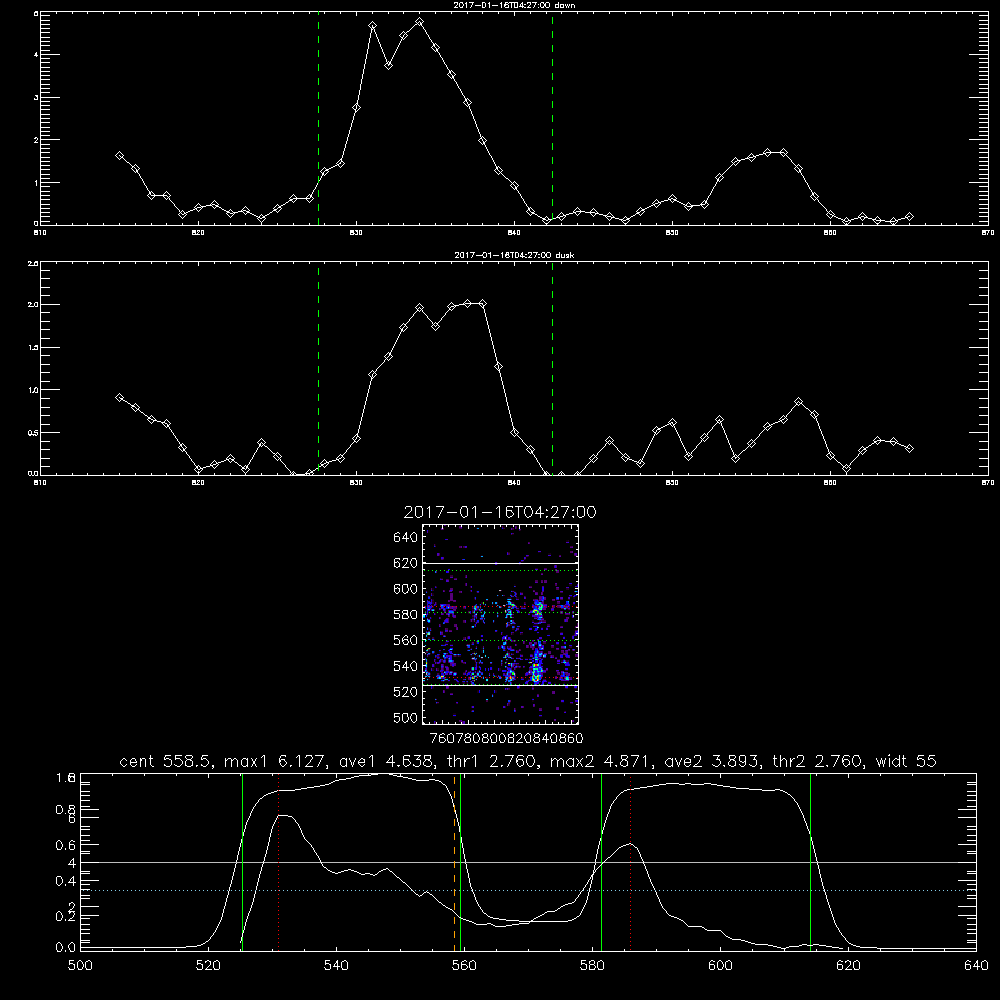Viewport: 1000px width, 1000px height.
Task: Open the spectrogram image thumbnail
Action: 501,624
